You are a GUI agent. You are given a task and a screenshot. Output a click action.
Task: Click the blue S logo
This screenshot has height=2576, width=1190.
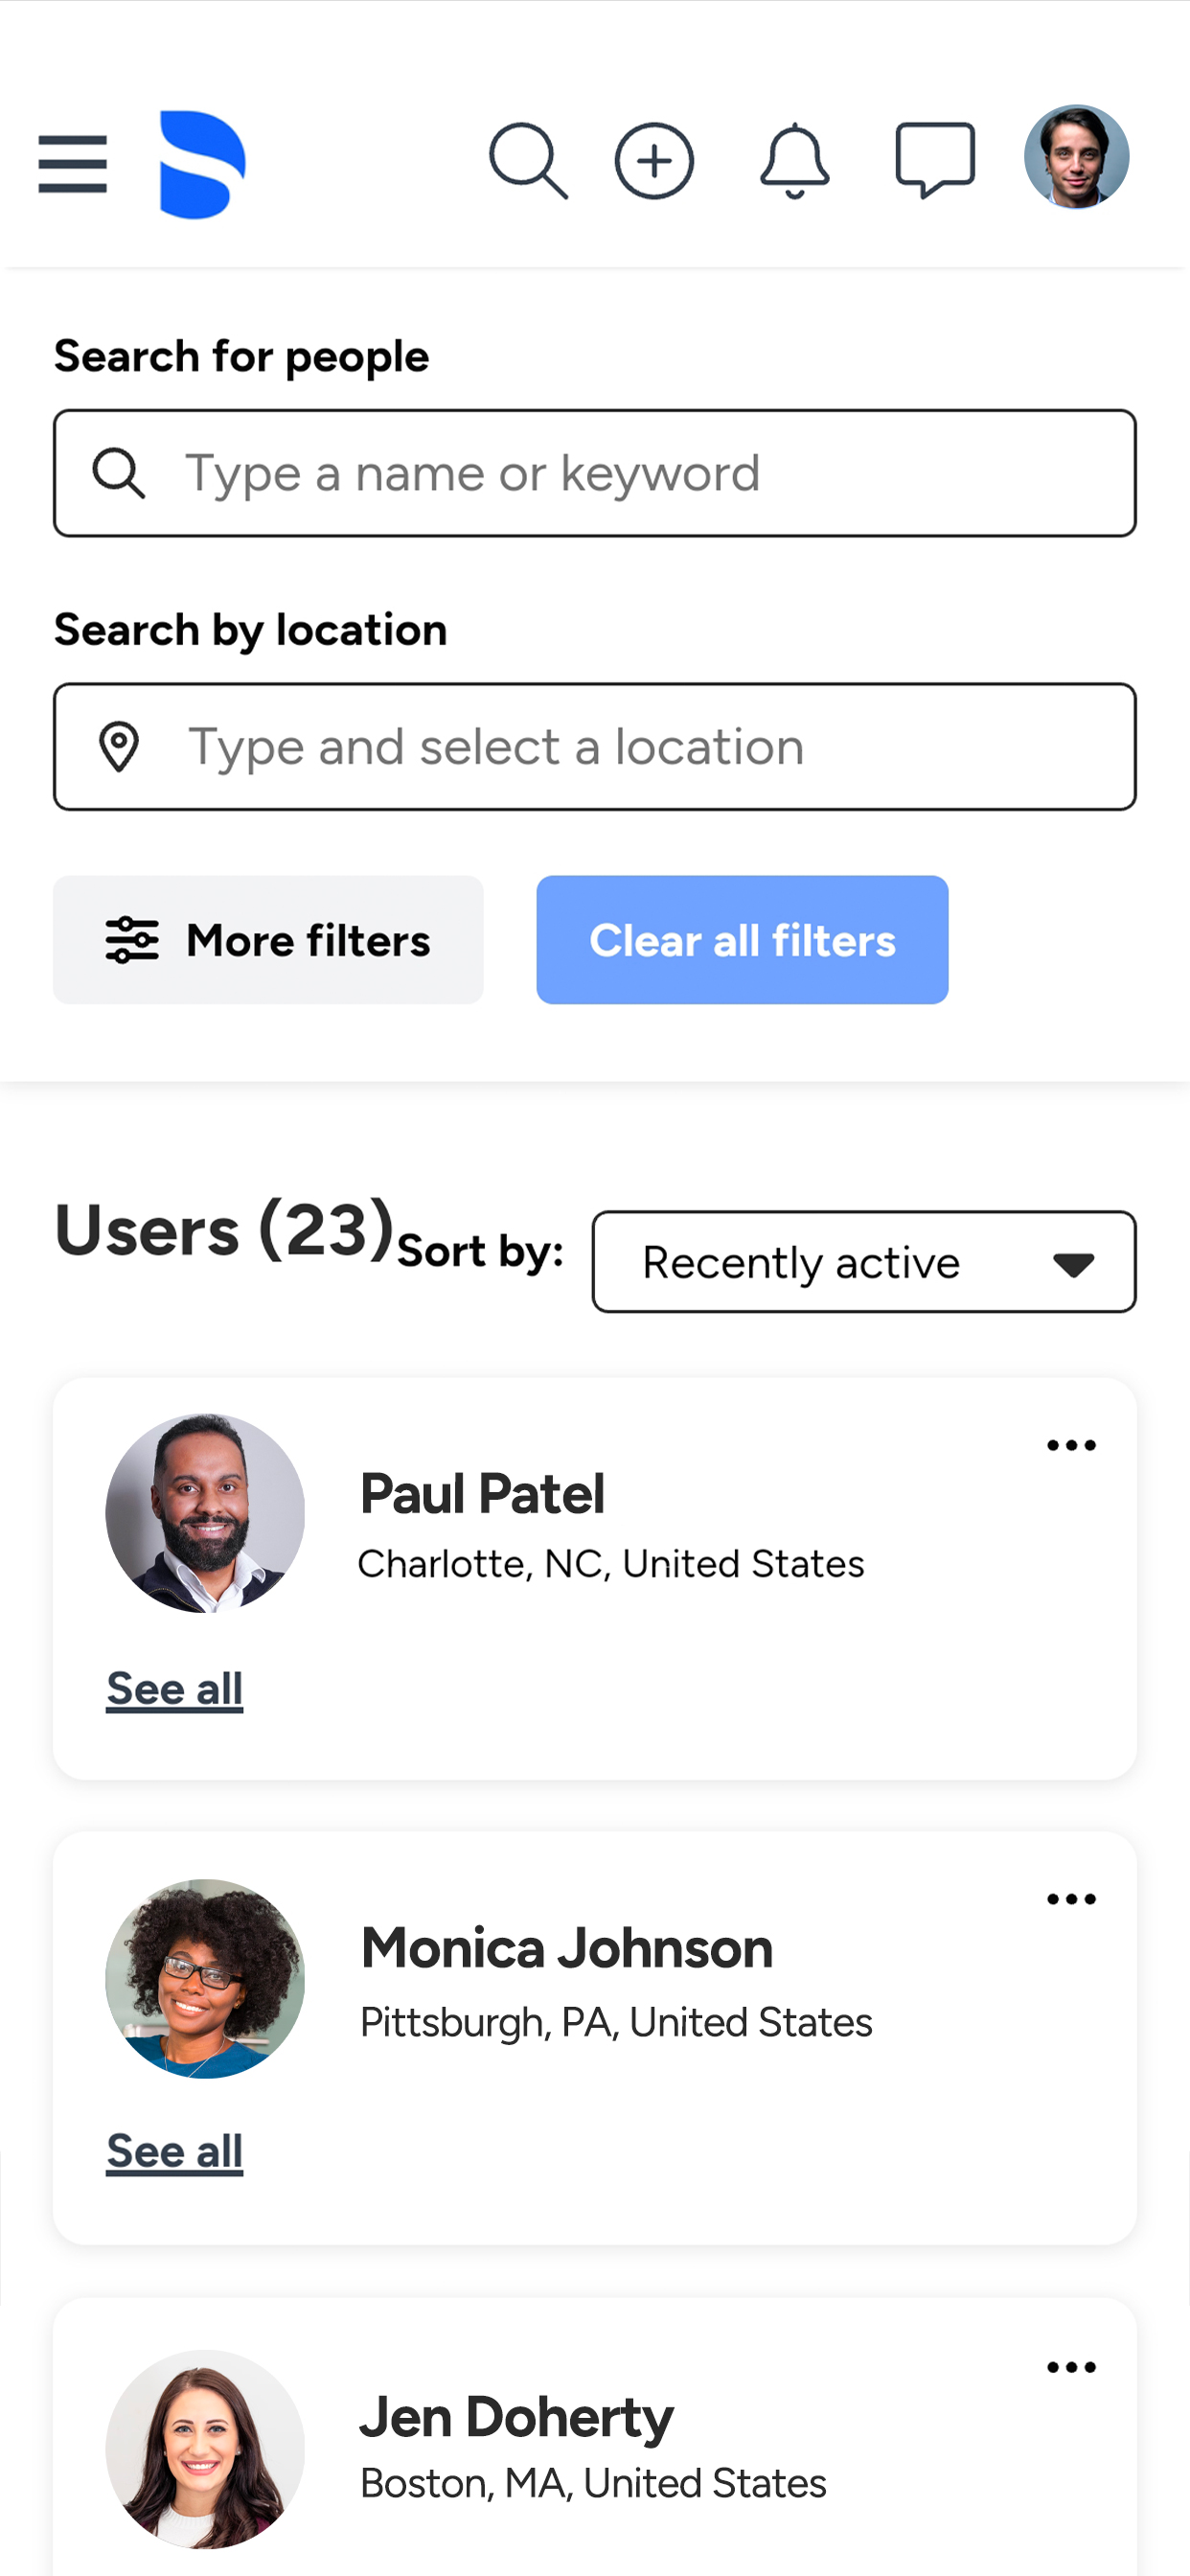coord(202,164)
